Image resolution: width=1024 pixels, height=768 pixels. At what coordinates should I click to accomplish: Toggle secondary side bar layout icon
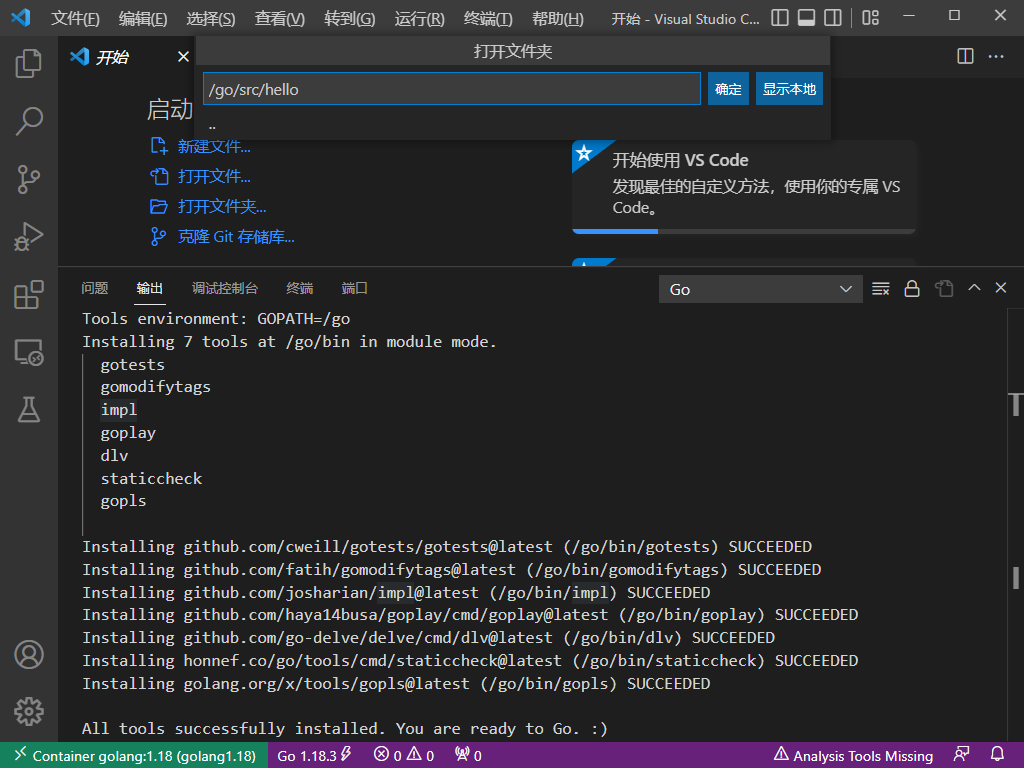tap(833, 18)
